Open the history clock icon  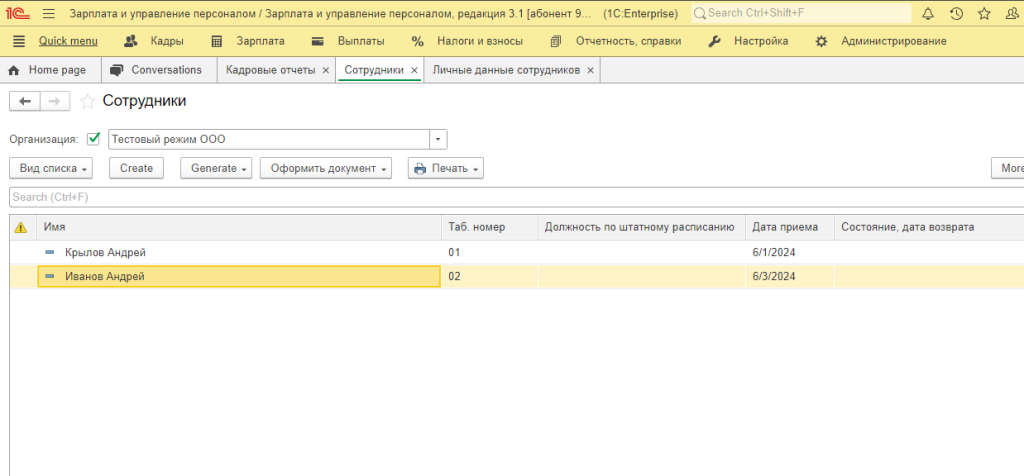(x=956, y=14)
